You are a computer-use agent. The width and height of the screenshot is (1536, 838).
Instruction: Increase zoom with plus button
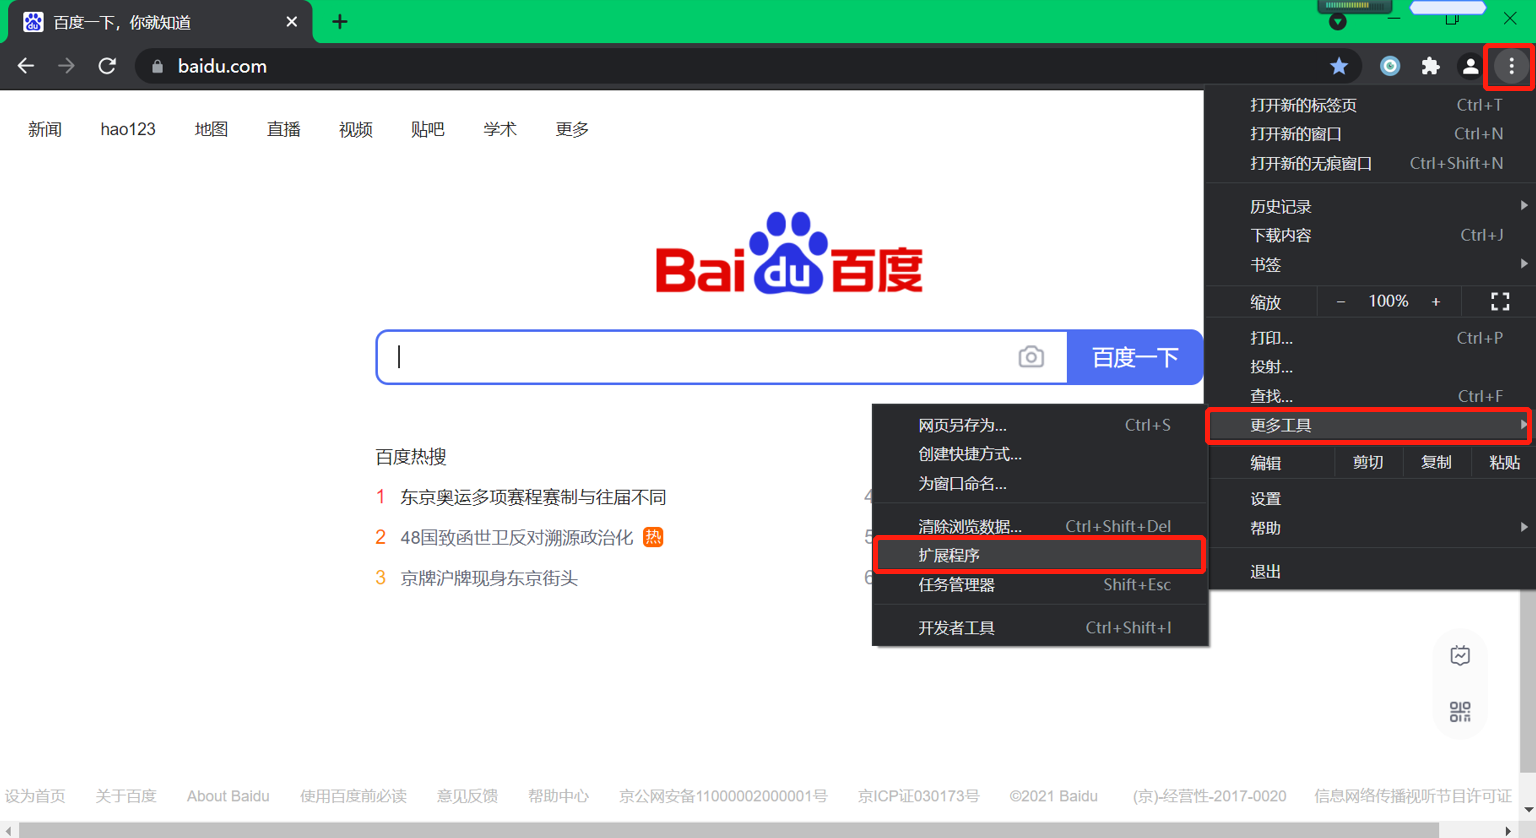click(x=1436, y=301)
